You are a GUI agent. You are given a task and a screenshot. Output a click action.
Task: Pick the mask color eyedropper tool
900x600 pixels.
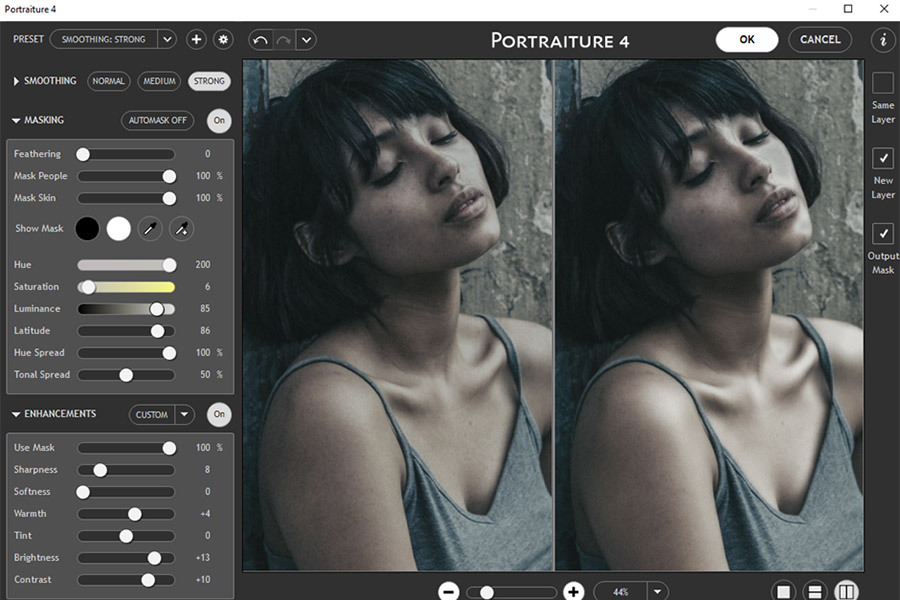tap(150, 229)
